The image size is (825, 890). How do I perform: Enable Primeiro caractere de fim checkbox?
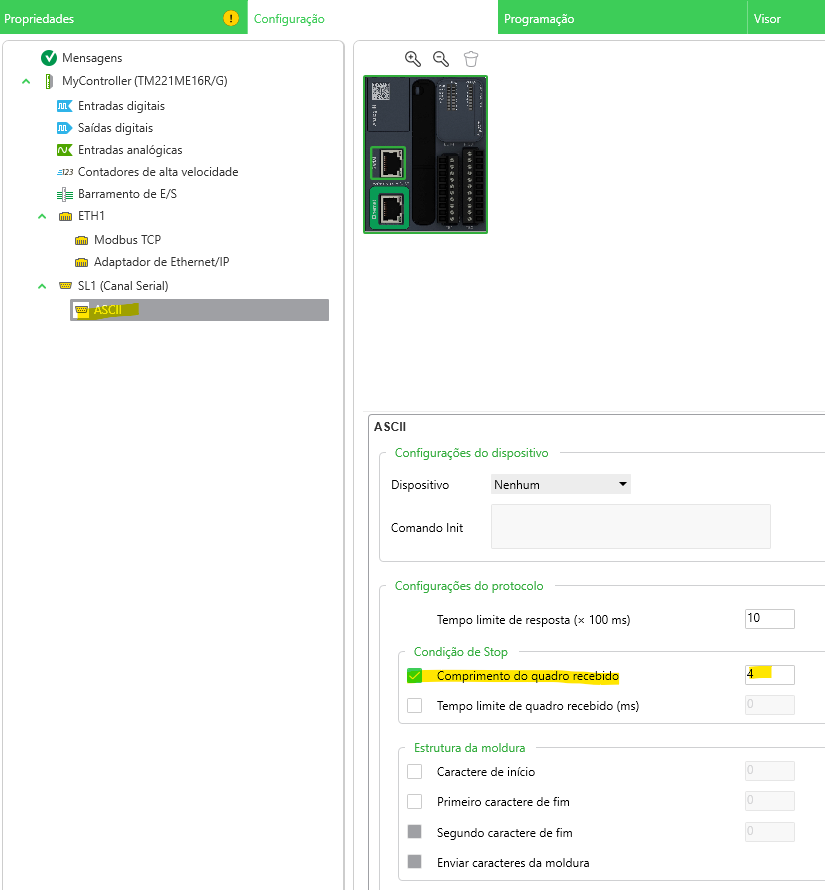tap(414, 801)
